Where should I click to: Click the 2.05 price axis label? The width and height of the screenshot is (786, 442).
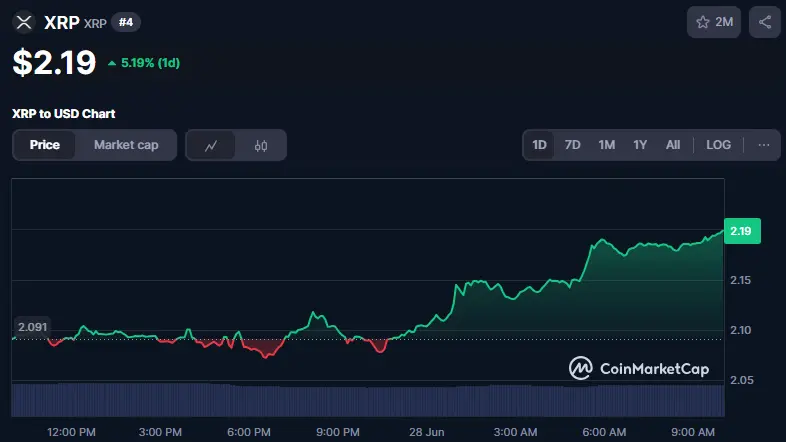[x=741, y=380]
